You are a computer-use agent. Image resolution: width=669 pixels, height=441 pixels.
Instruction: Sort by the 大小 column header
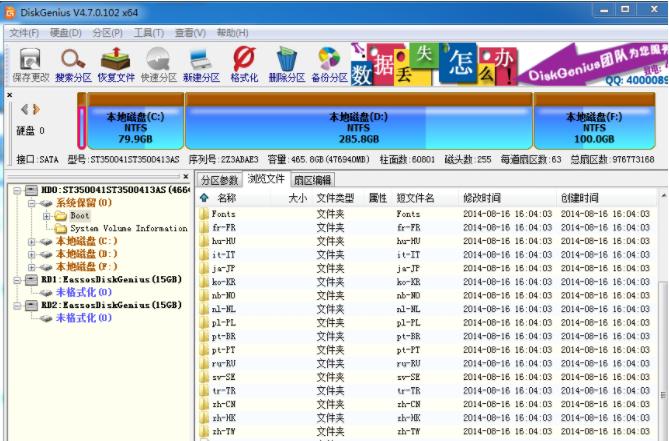(x=298, y=198)
